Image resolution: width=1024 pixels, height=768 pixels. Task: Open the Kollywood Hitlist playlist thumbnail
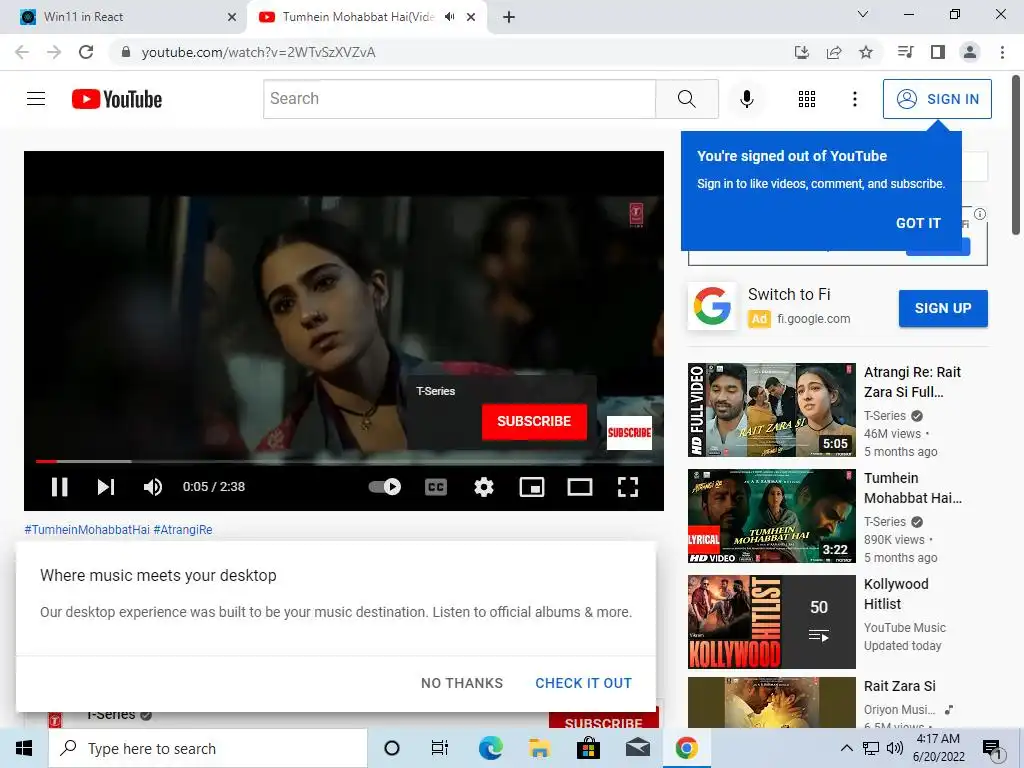tap(771, 622)
